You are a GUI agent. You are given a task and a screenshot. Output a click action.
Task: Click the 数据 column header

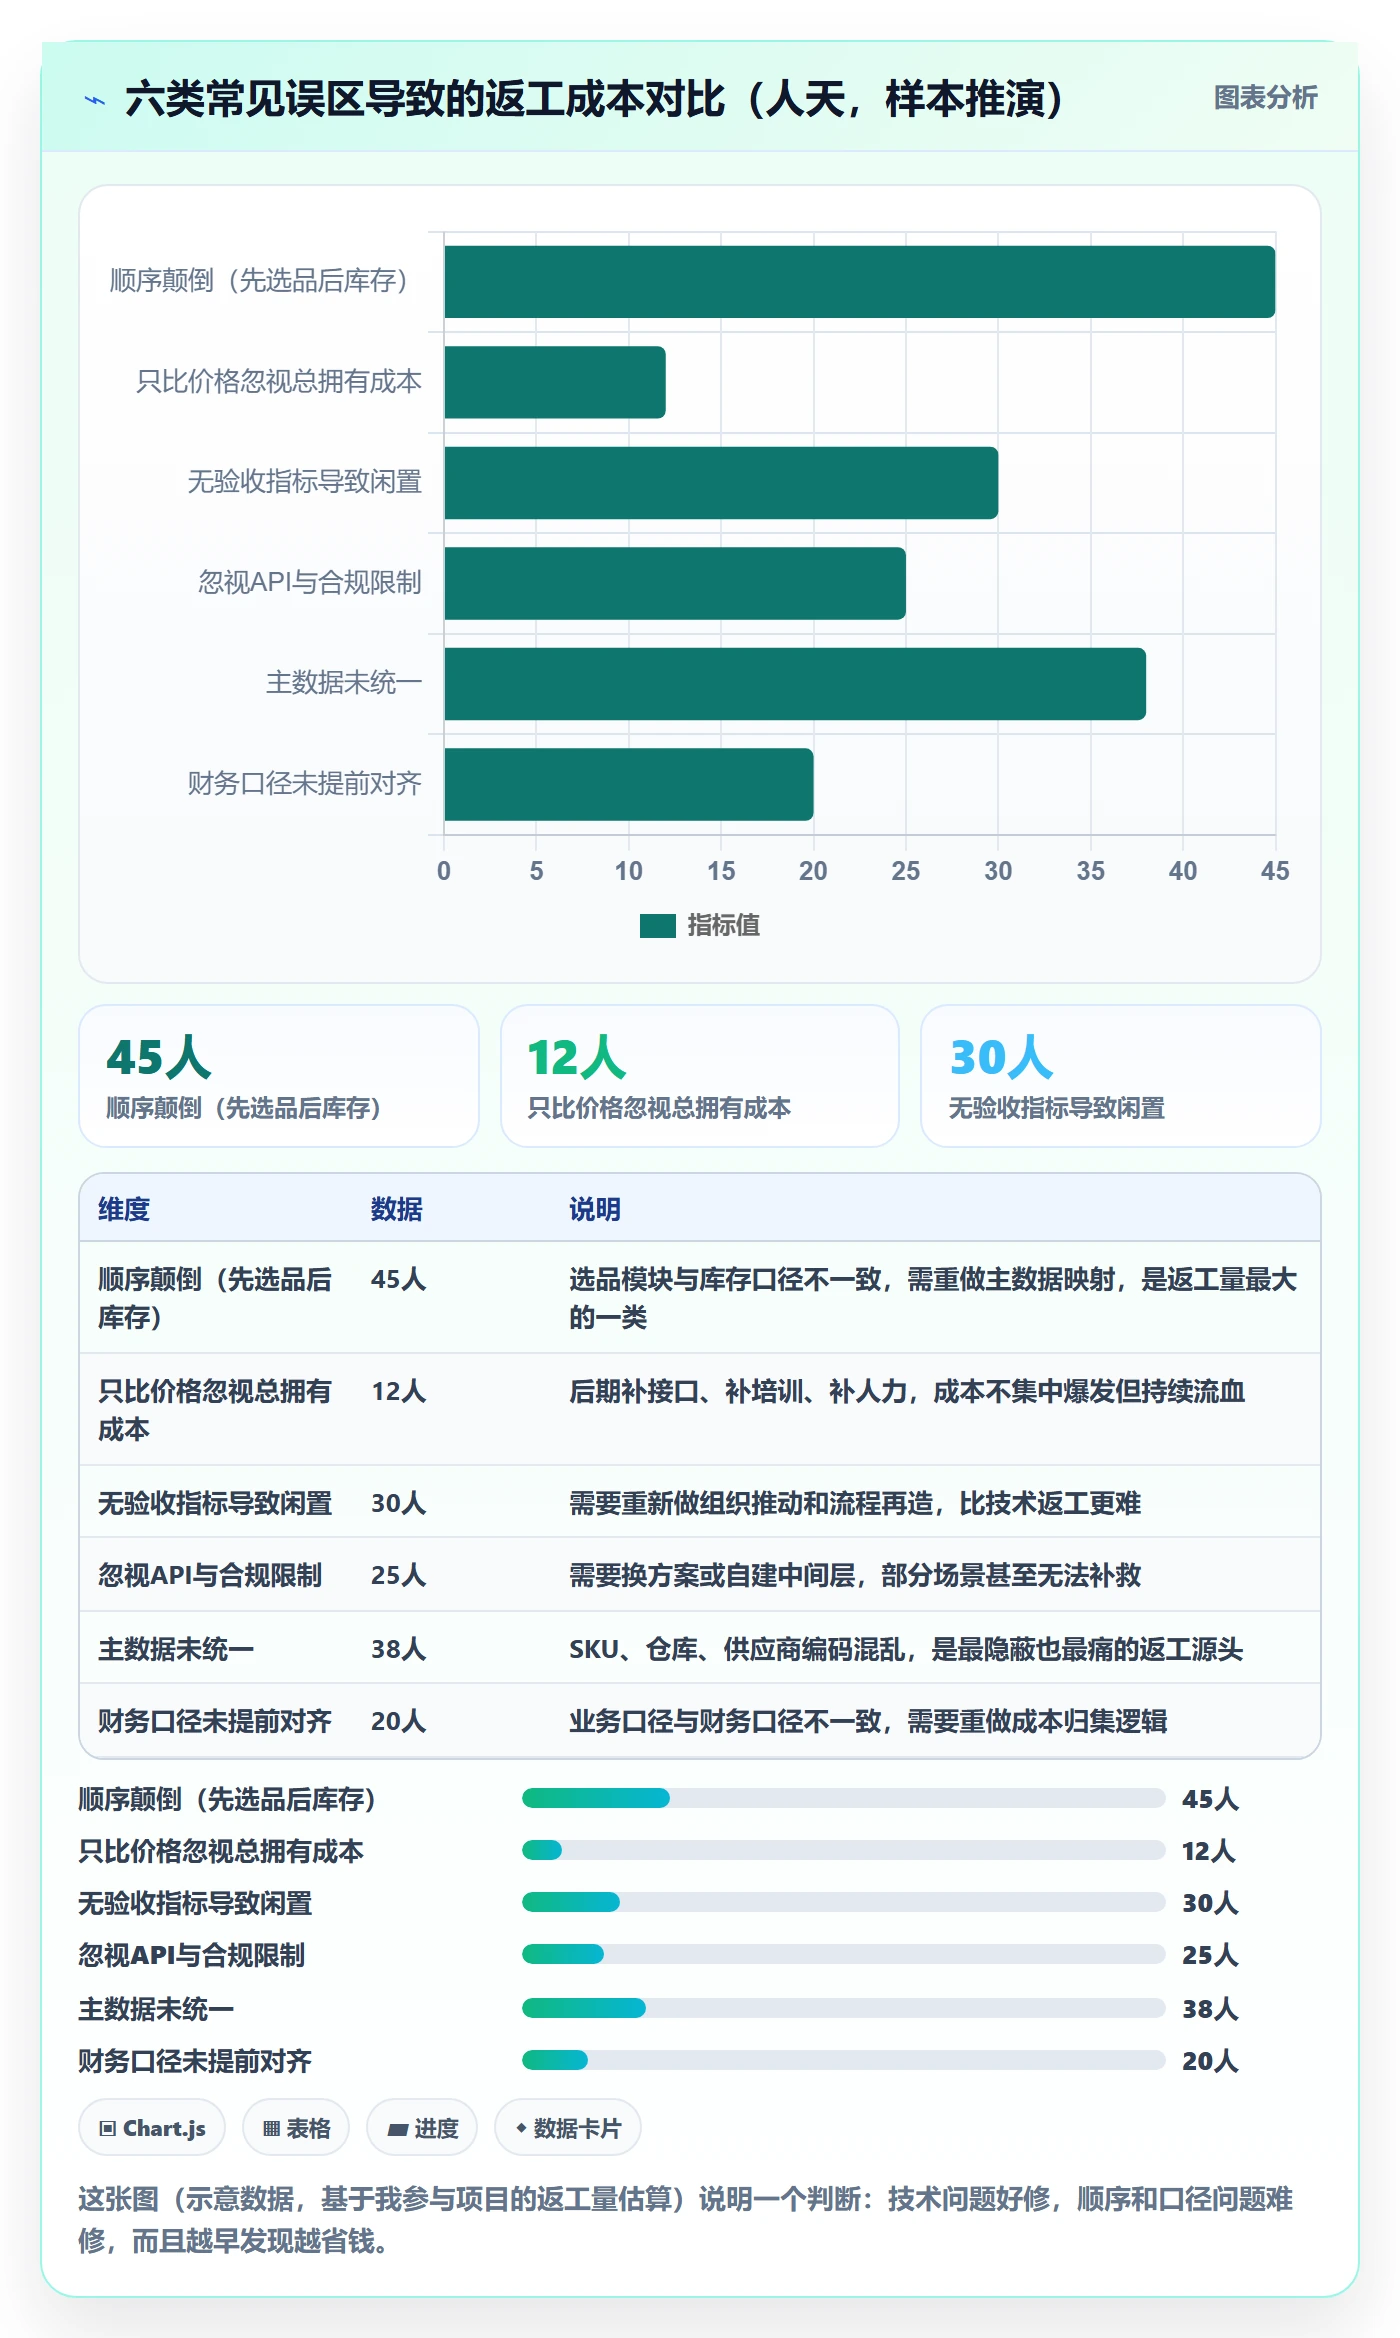click(x=397, y=1209)
